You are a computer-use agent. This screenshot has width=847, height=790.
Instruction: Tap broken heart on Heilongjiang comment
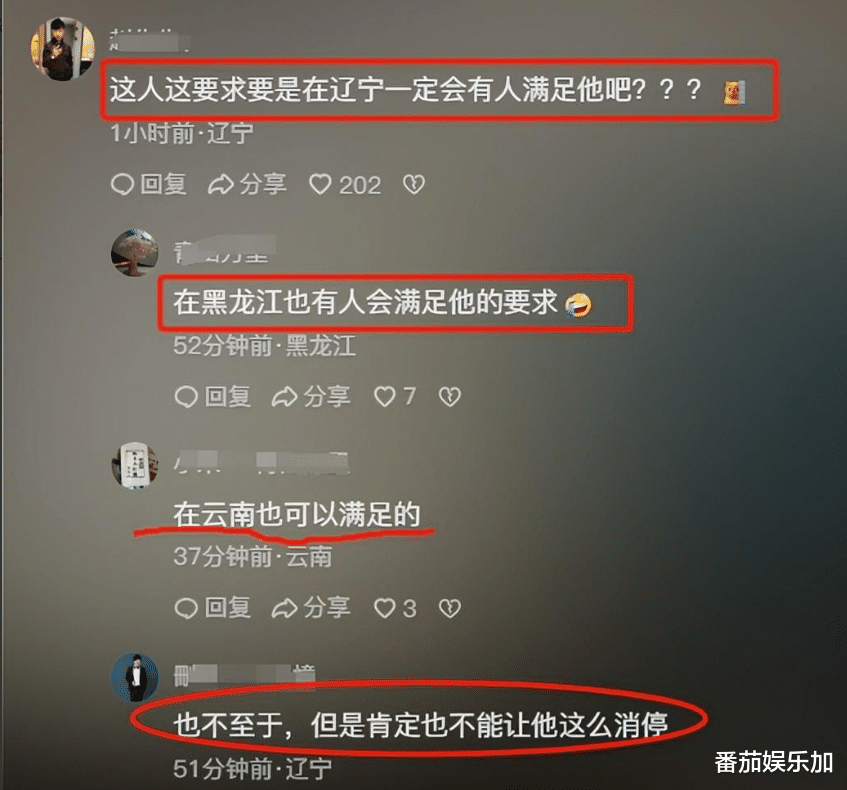coord(449,397)
